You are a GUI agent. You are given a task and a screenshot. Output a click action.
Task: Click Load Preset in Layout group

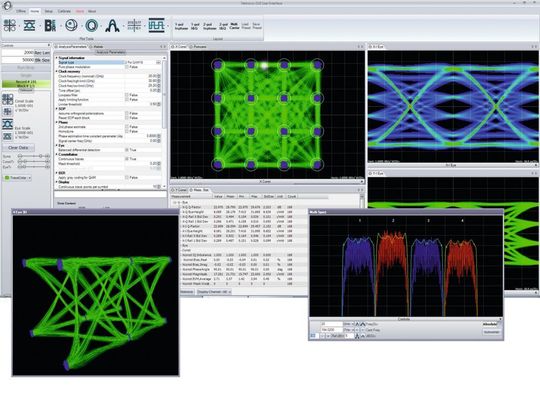click(x=246, y=26)
